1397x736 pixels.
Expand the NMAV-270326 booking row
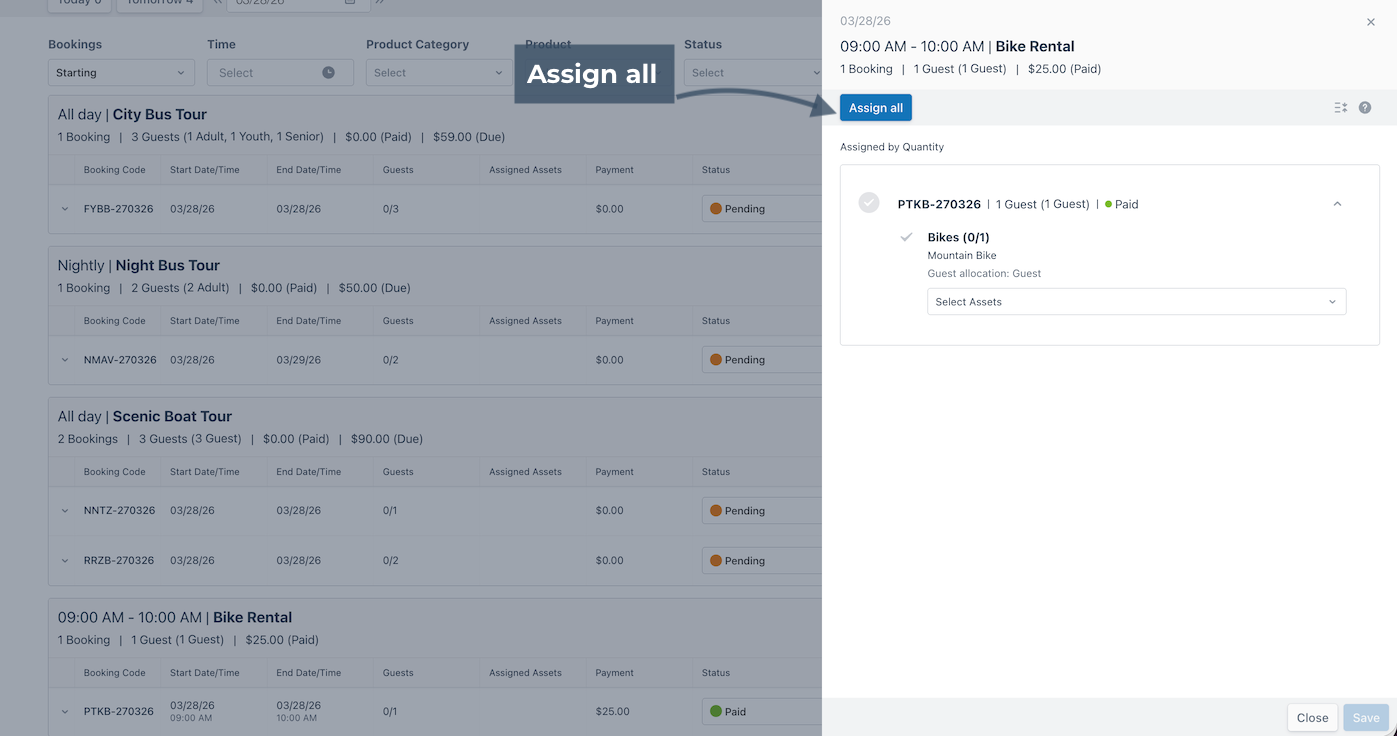(65, 360)
